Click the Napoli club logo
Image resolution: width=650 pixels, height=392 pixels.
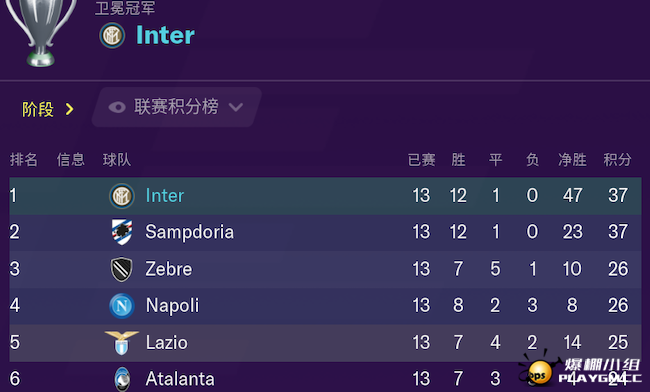[x=122, y=306]
